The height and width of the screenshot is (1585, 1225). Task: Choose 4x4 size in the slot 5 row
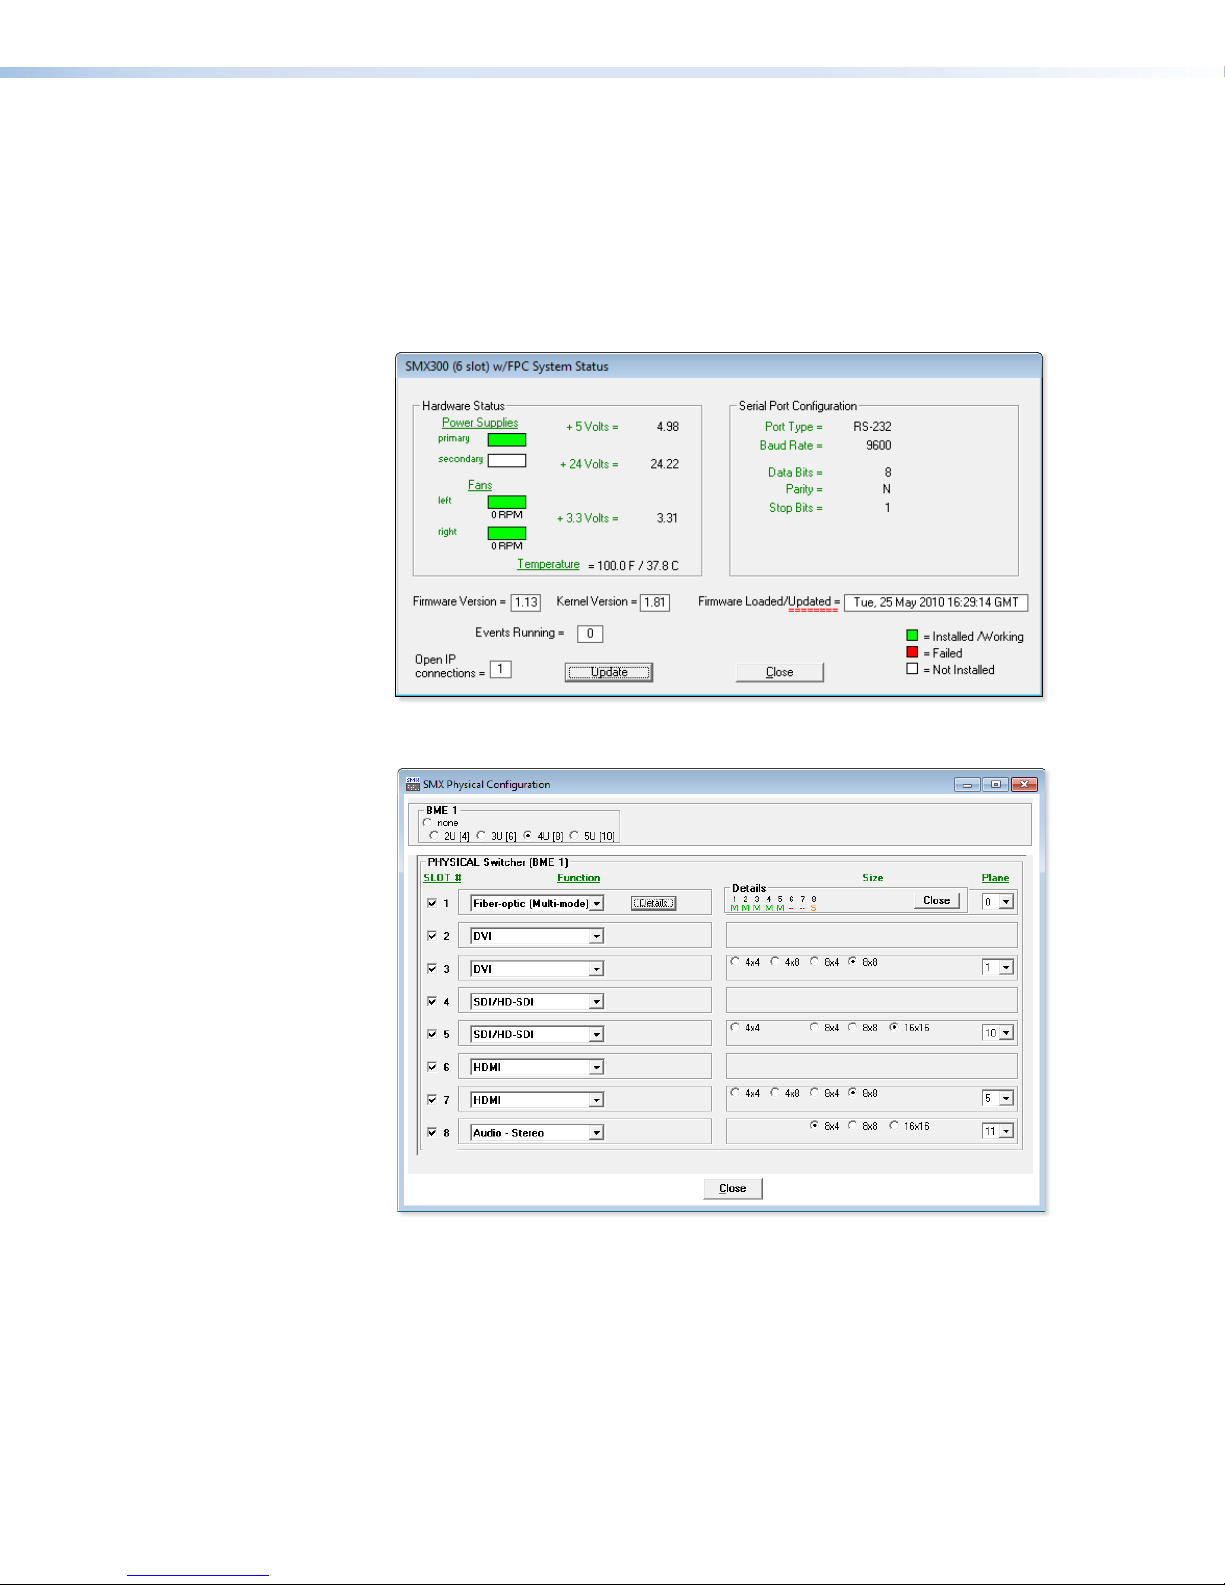point(735,1027)
